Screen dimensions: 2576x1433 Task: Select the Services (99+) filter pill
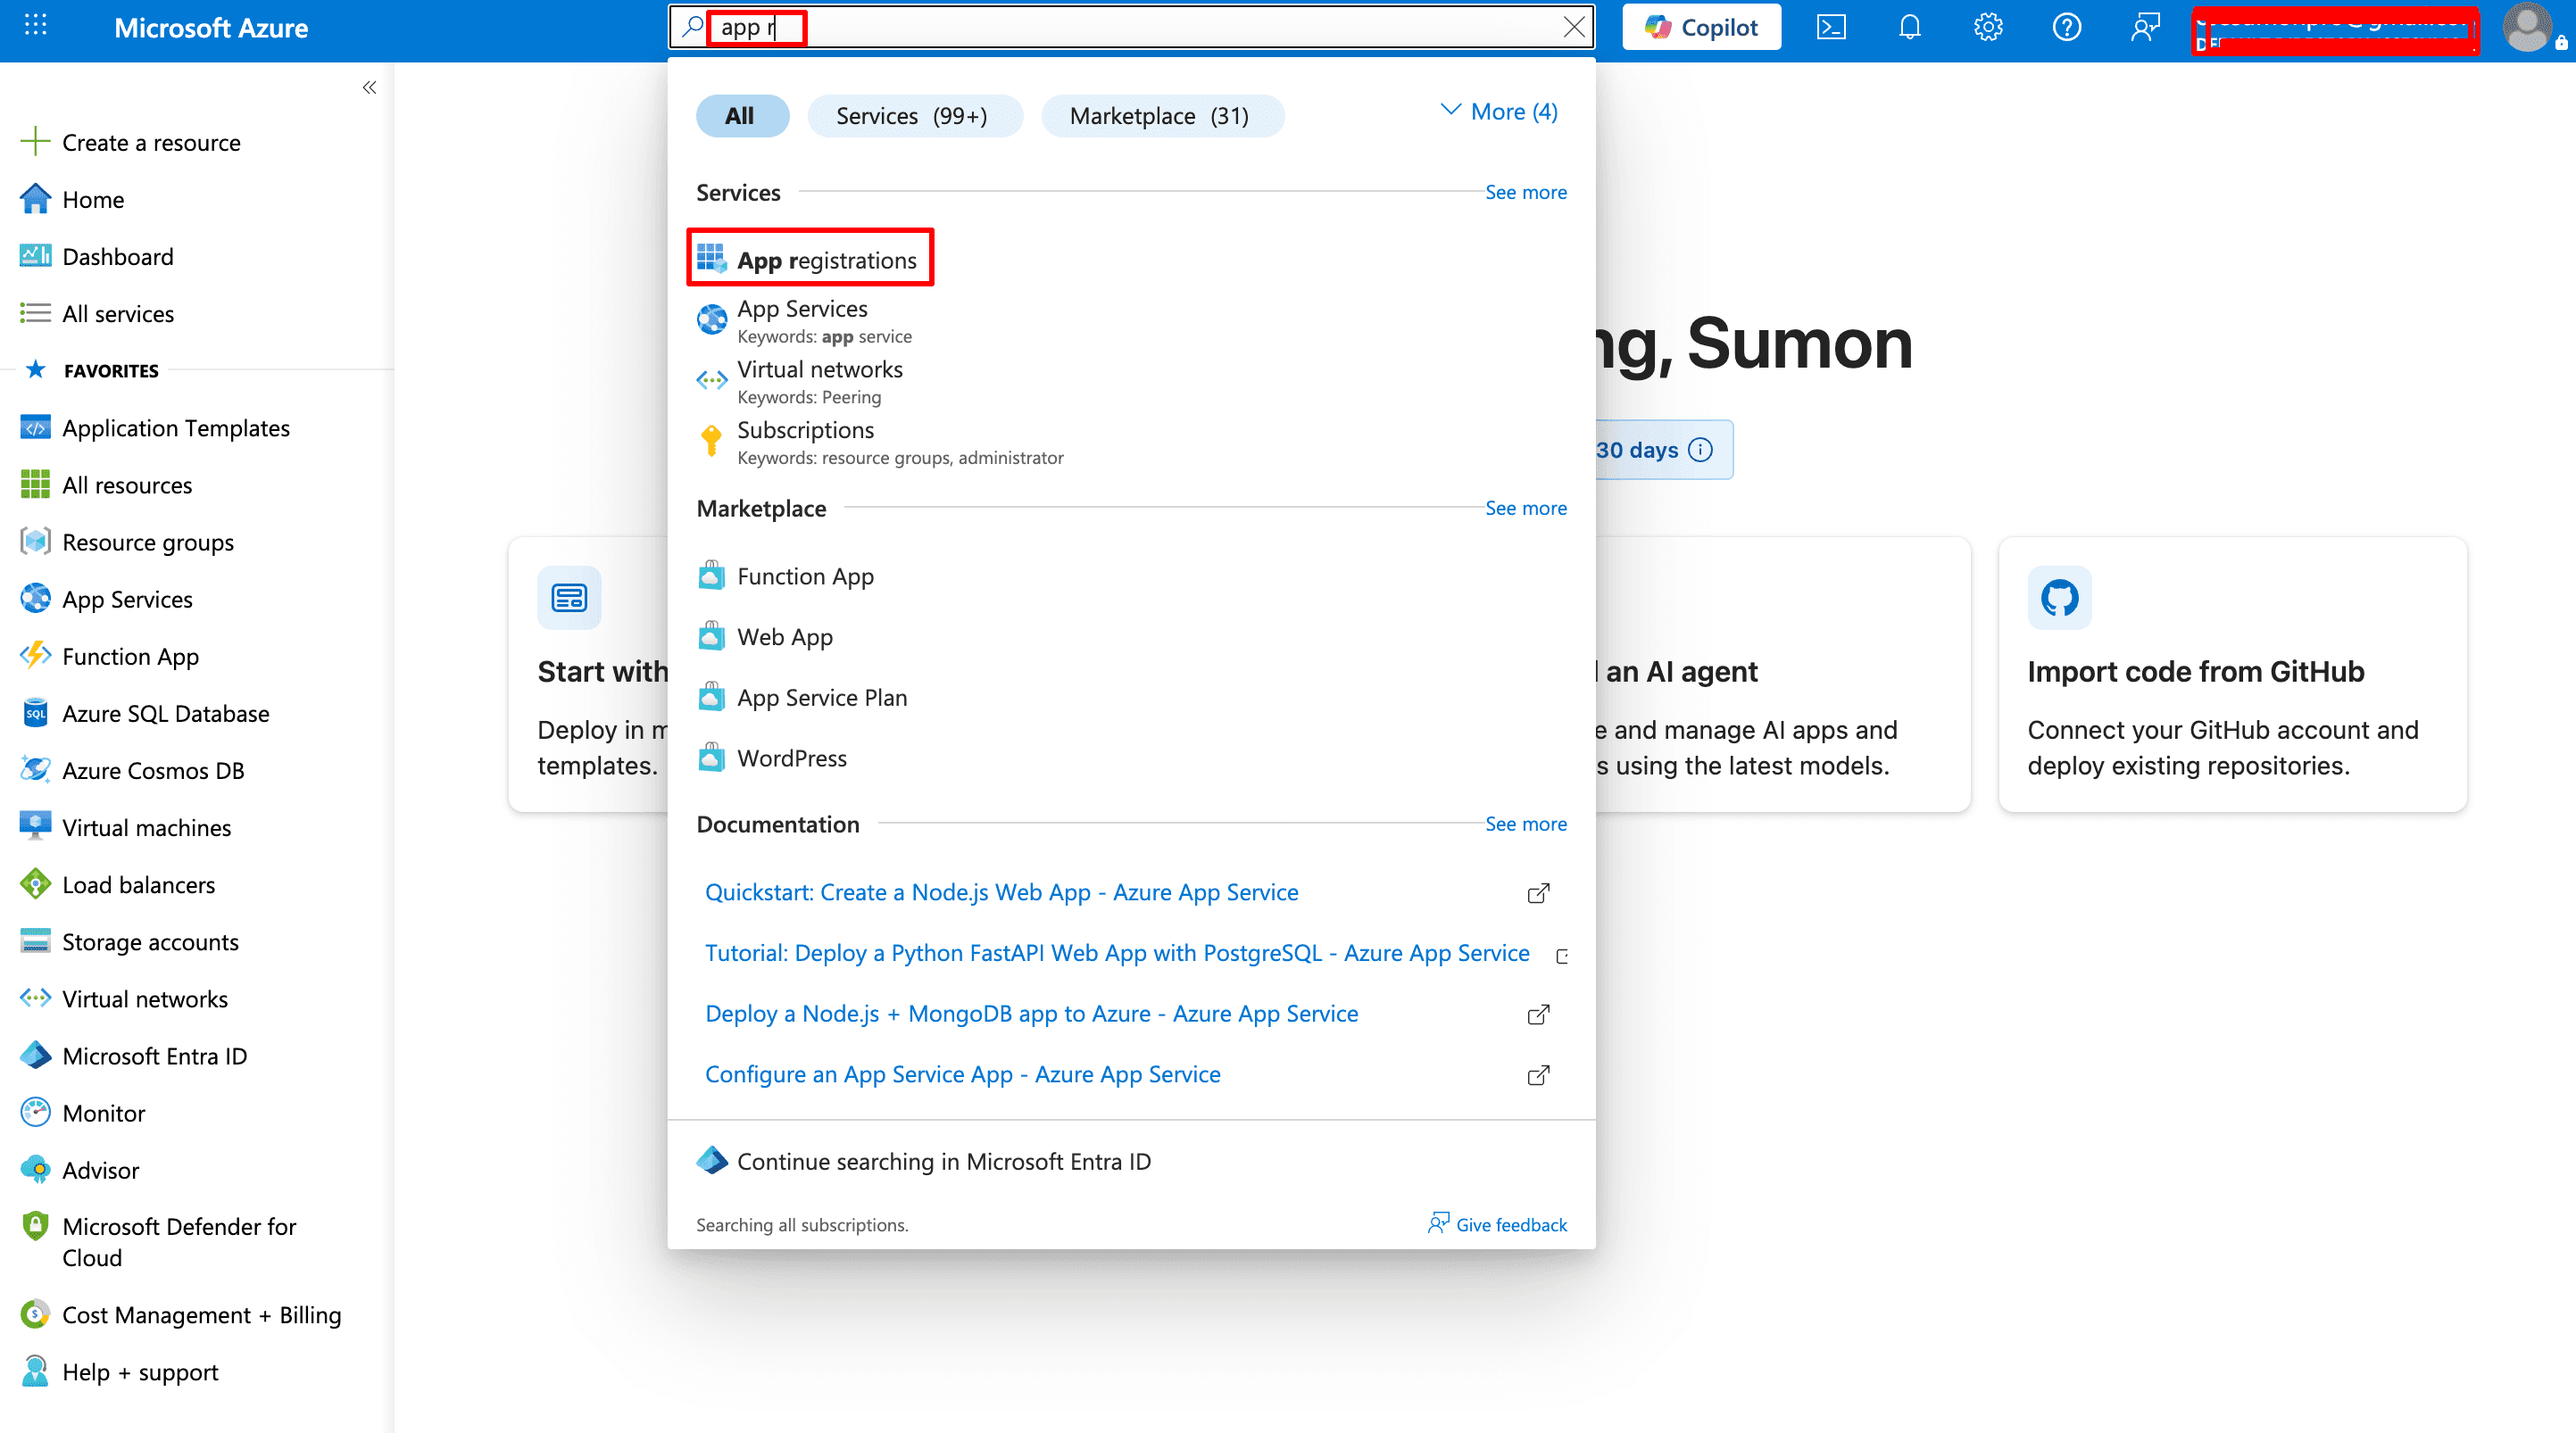pyautogui.click(x=914, y=115)
